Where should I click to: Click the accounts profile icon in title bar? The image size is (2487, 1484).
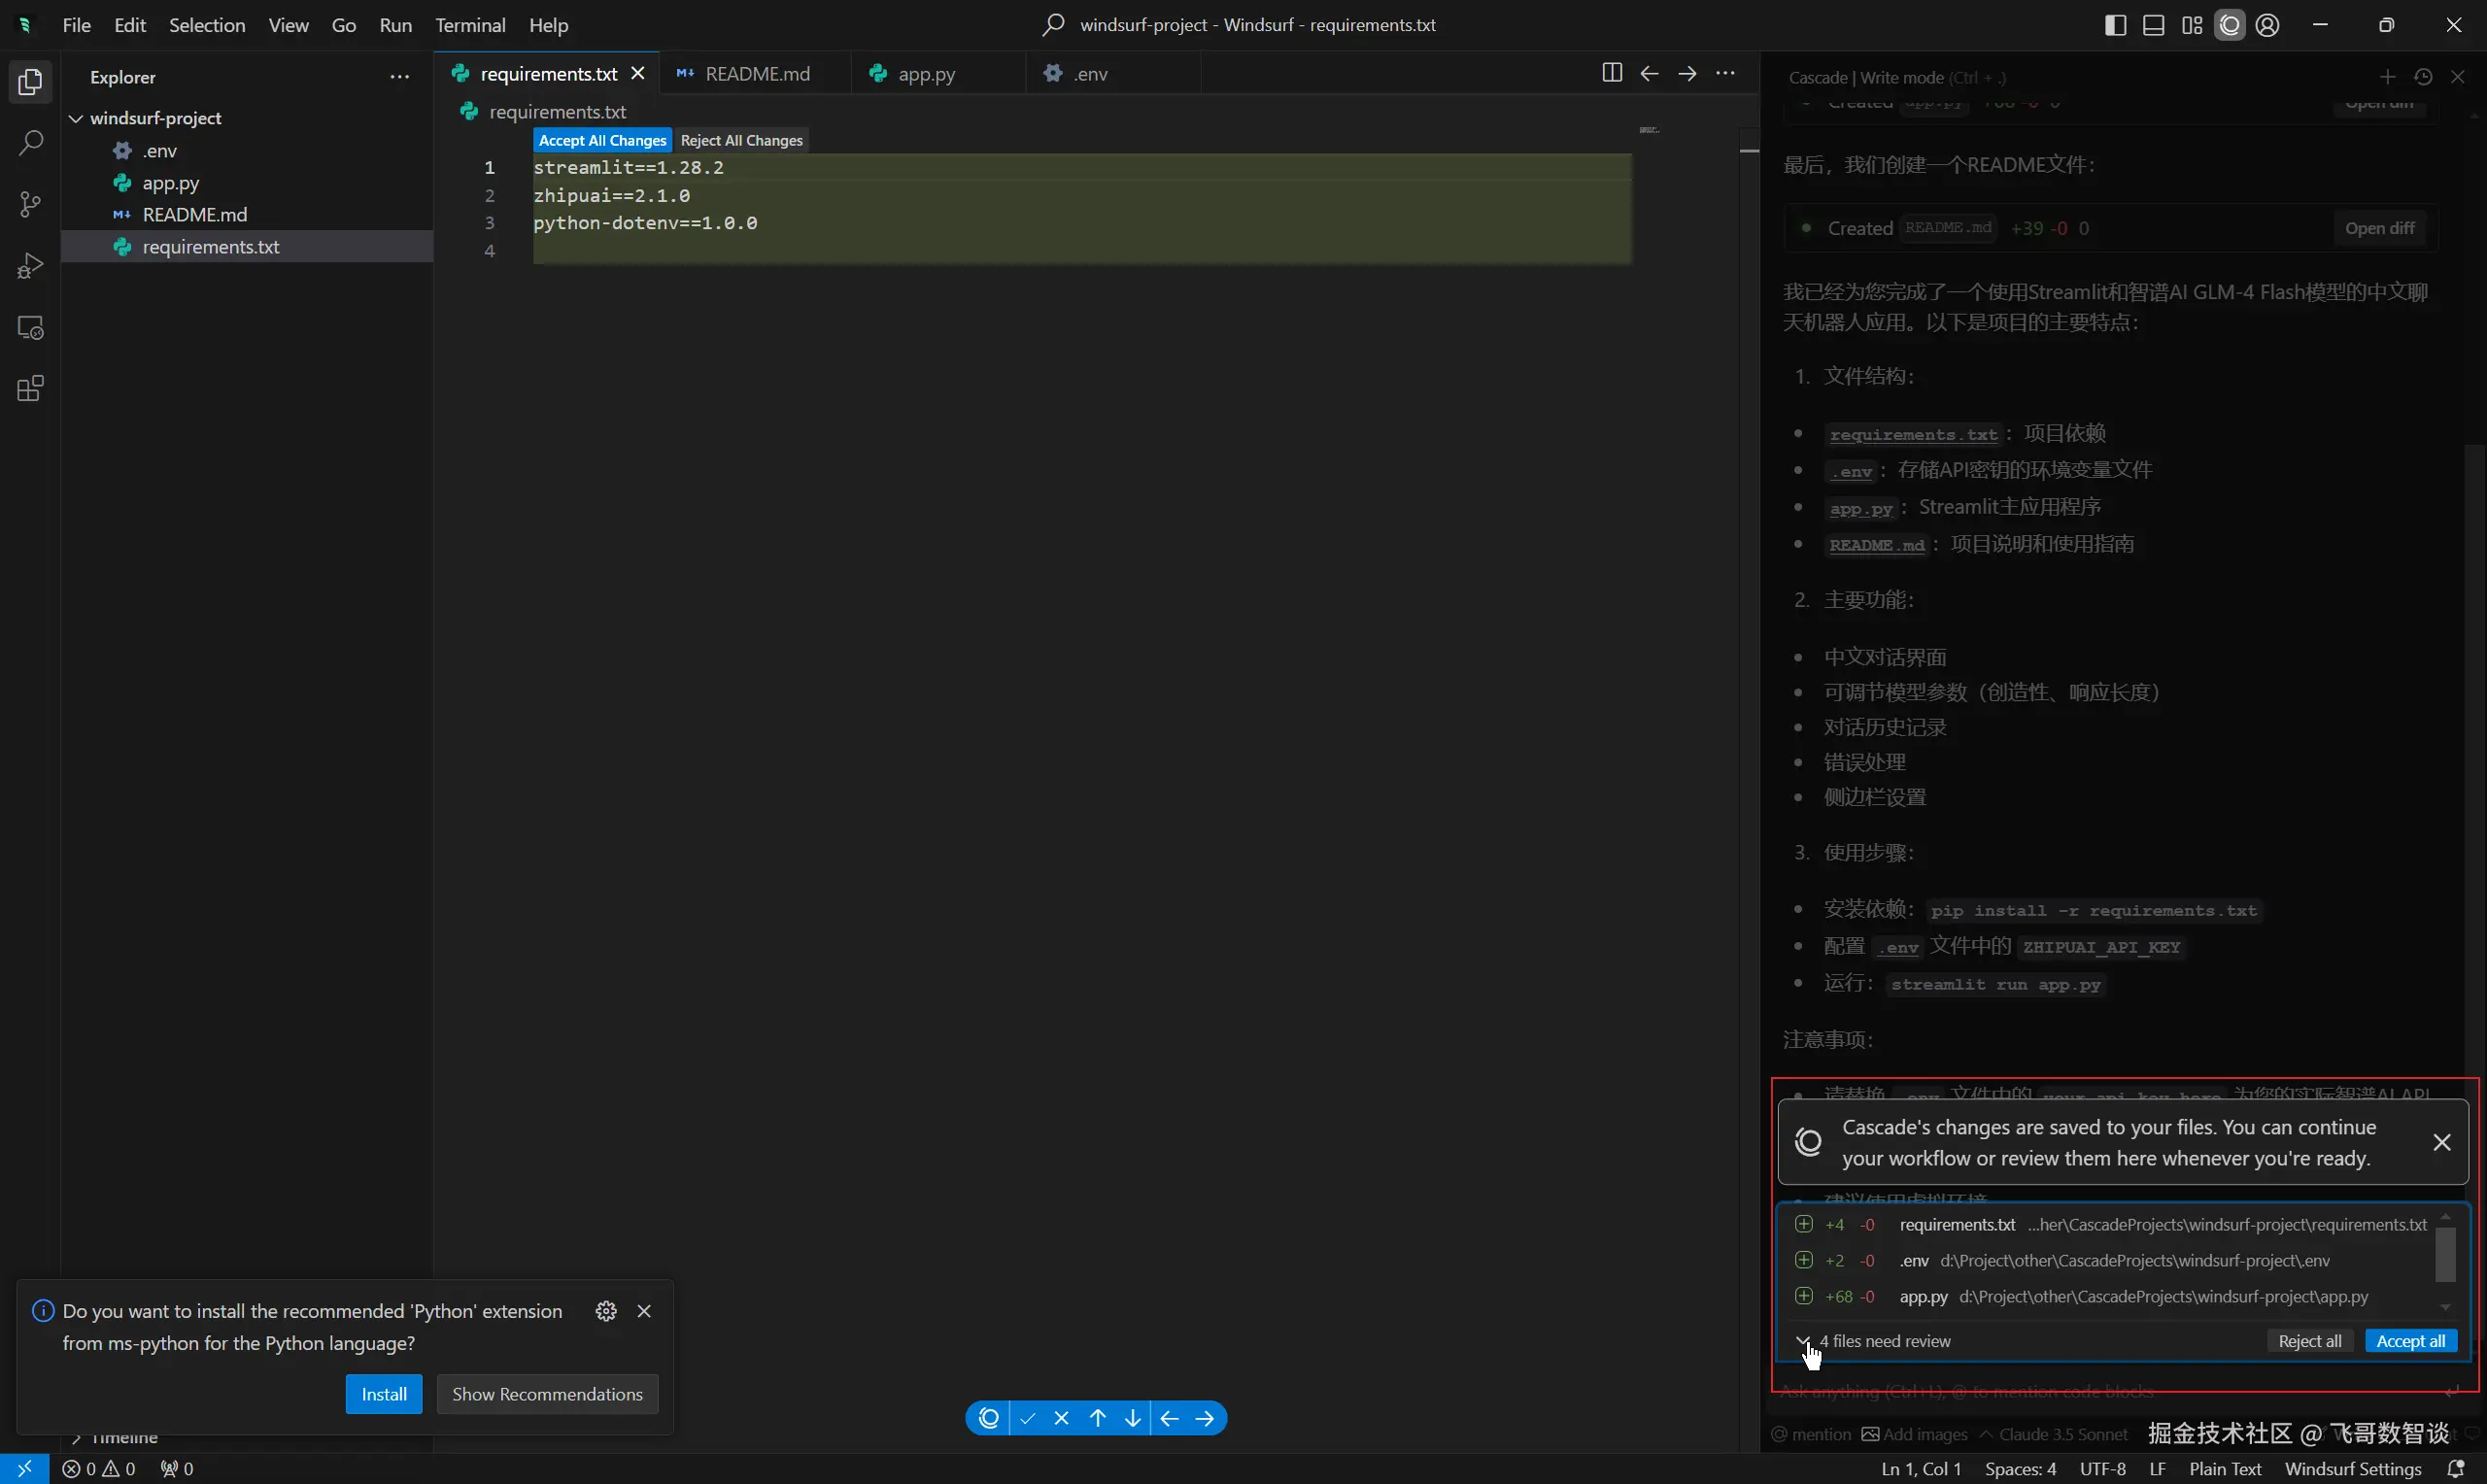point(2268,25)
